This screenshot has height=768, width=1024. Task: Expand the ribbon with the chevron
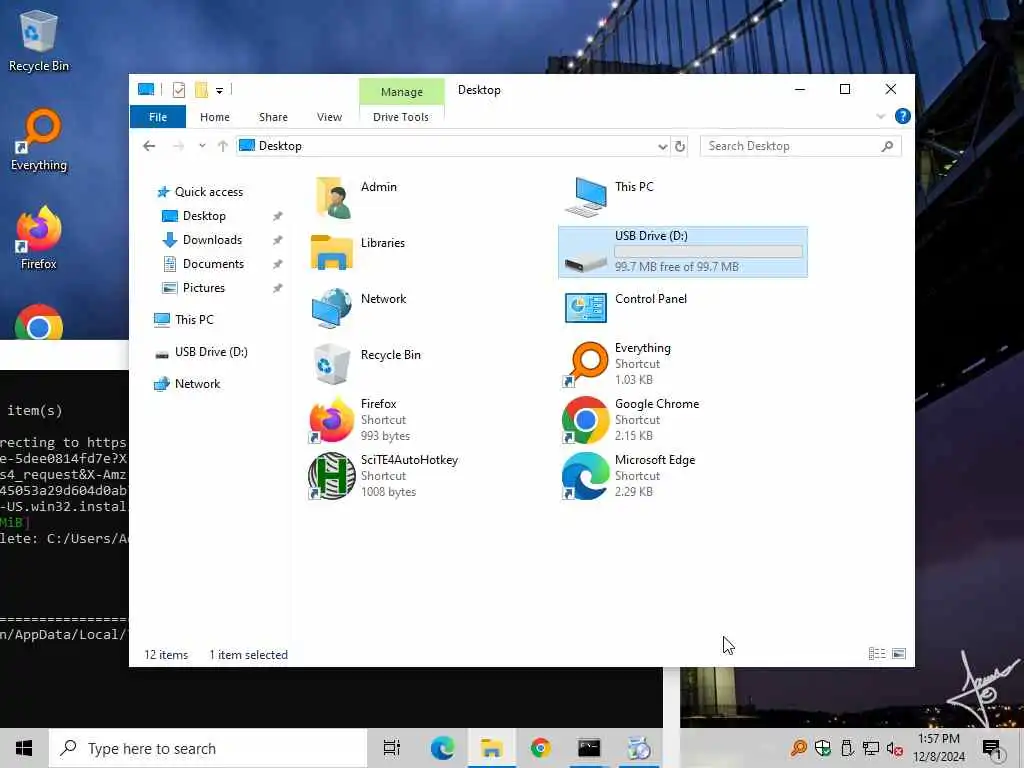880,116
